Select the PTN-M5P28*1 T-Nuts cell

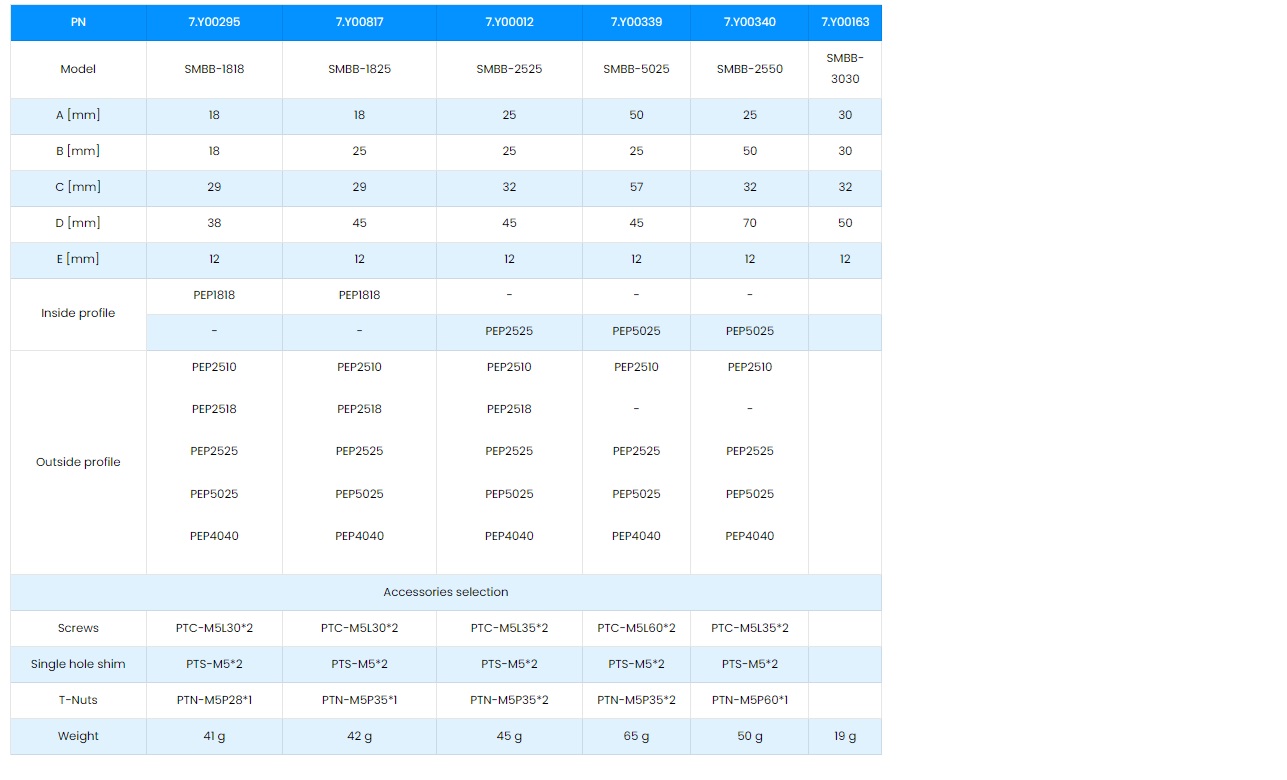tap(214, 700)
